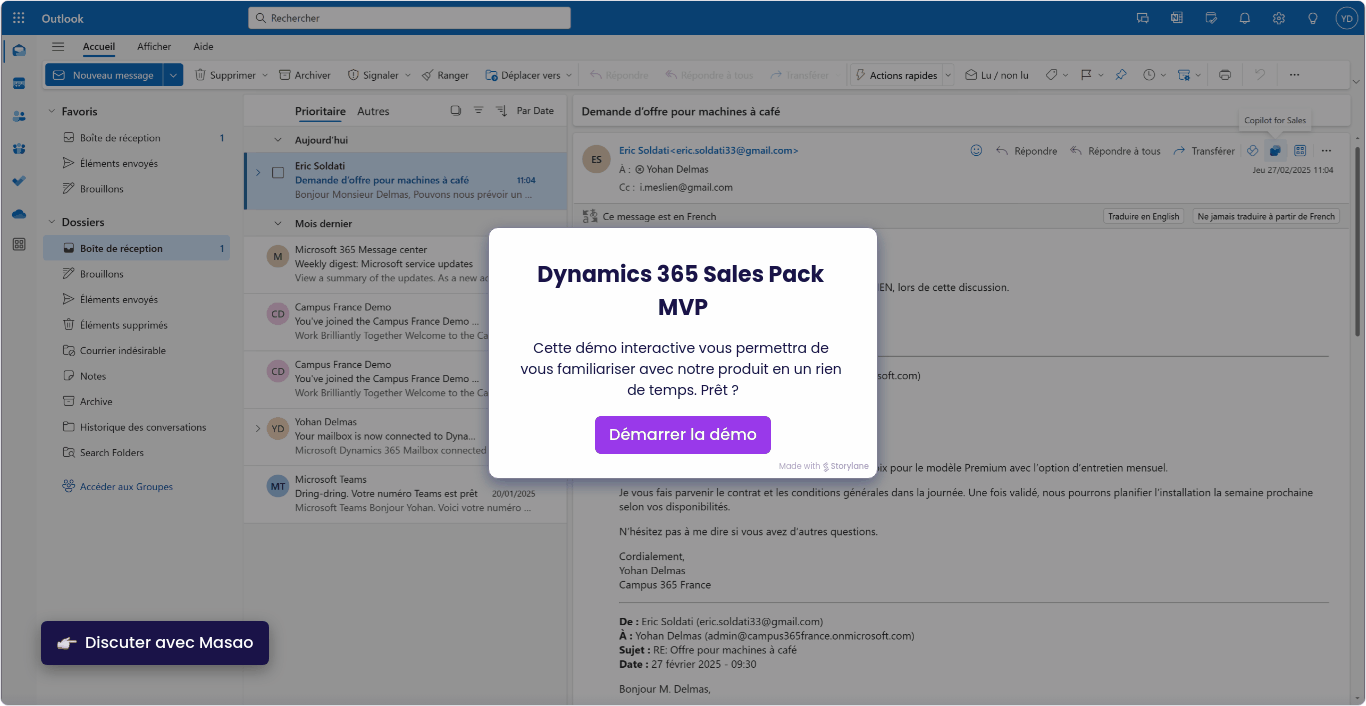This screenshot has width=1366, height=706.
Task: Open the app launcher grid icon
Action: coord(19,18)
